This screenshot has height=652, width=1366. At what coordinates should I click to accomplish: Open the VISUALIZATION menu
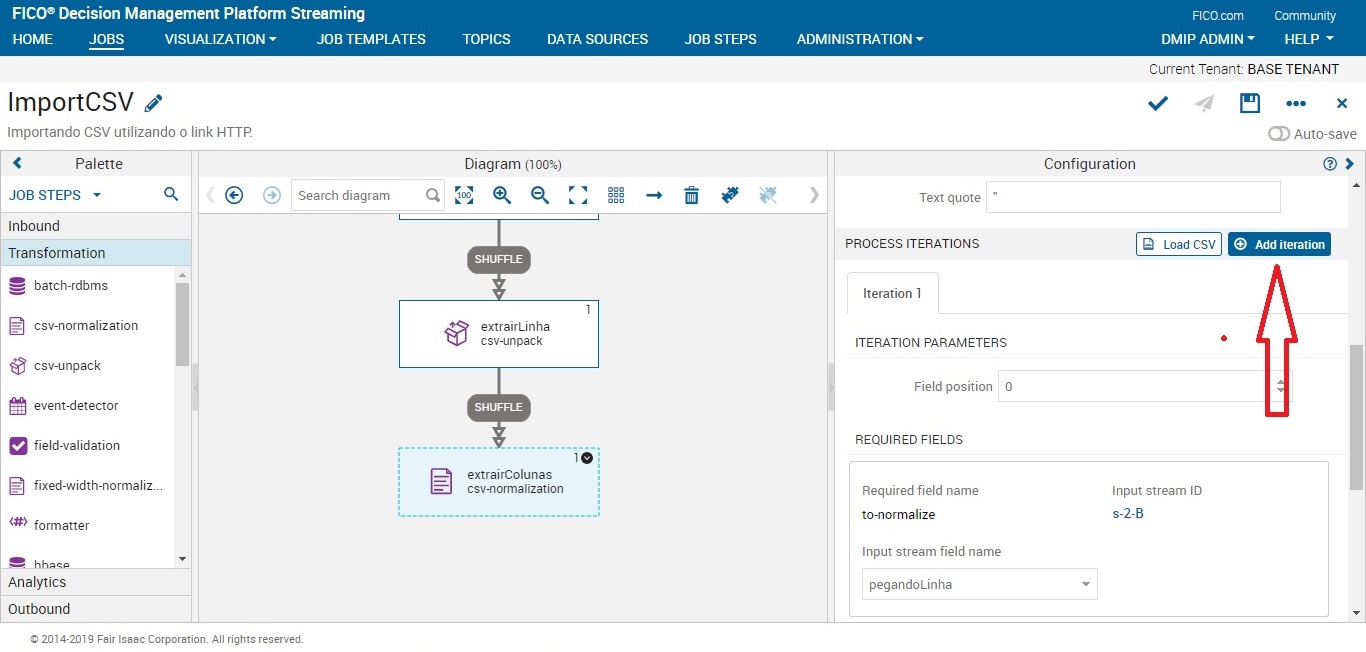coord(220,39)
